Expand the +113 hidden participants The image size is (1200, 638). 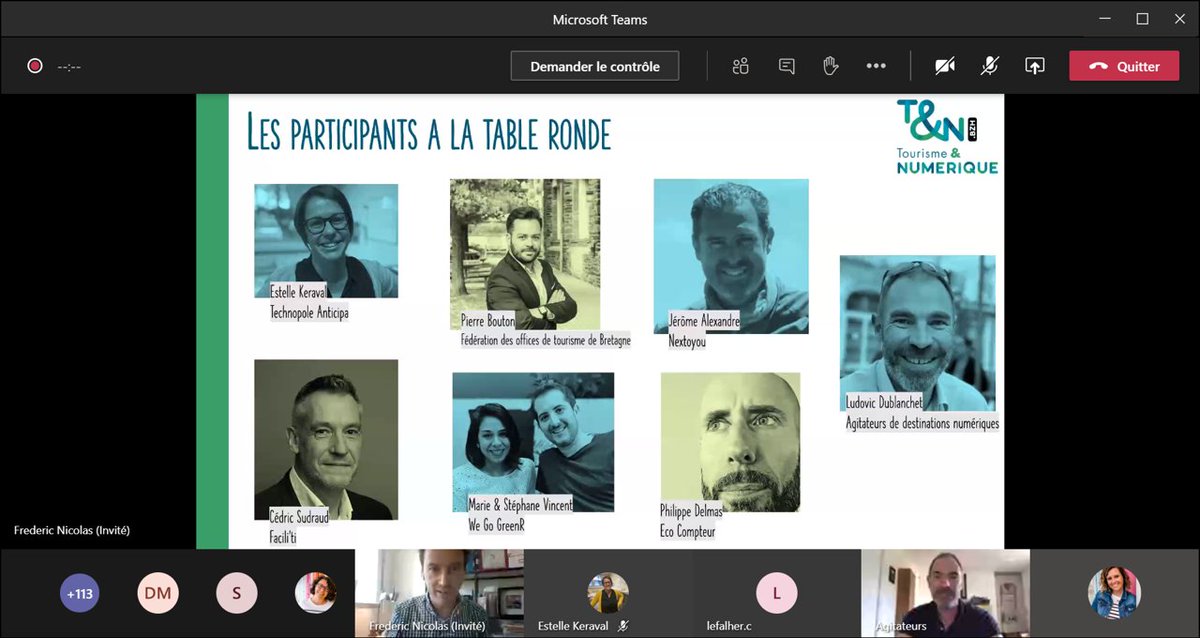[79, 592]
